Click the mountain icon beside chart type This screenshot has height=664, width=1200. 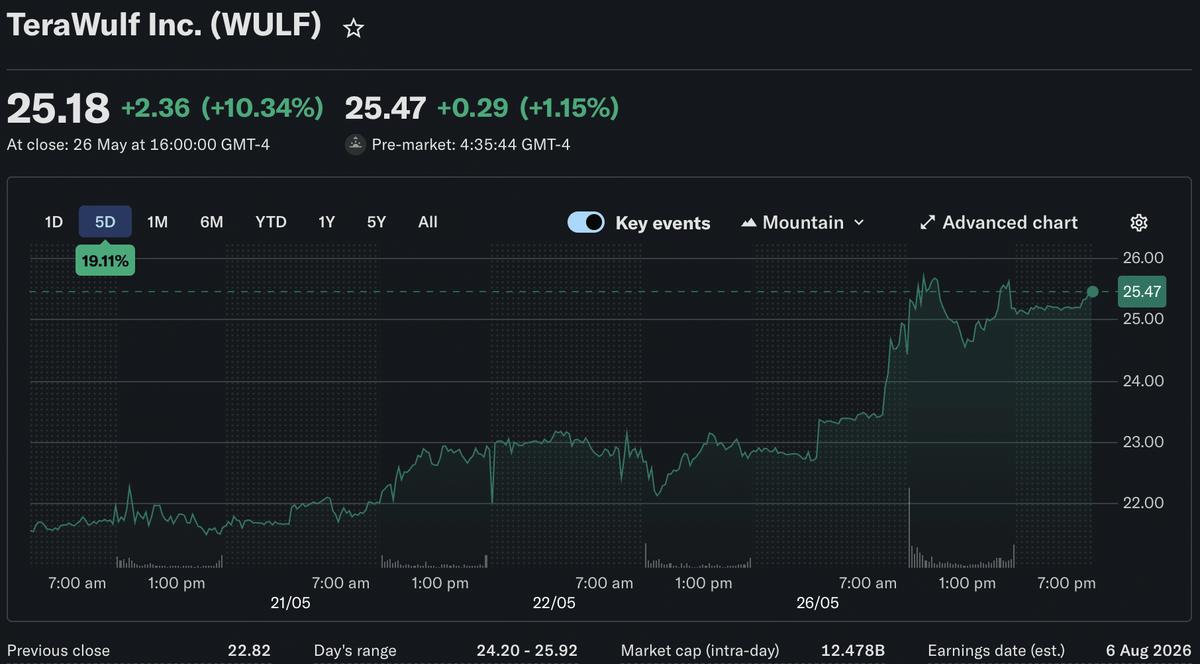748,223
